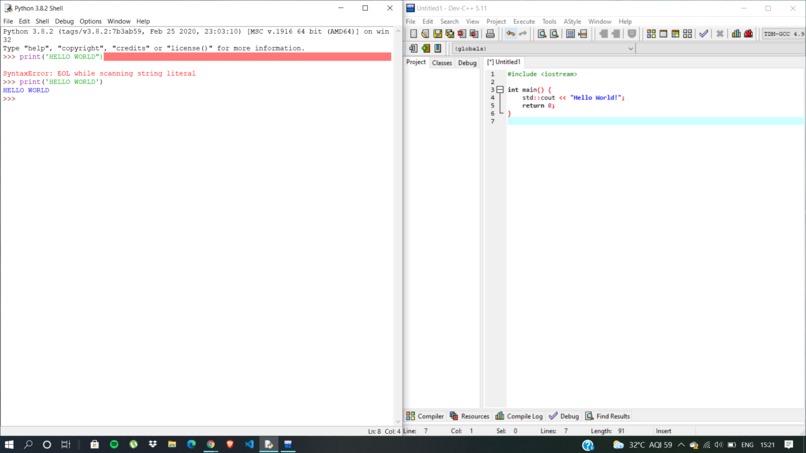806x453 pixels.
Task: Open the File menu in Python Shell
Action: tap(8, 21)
